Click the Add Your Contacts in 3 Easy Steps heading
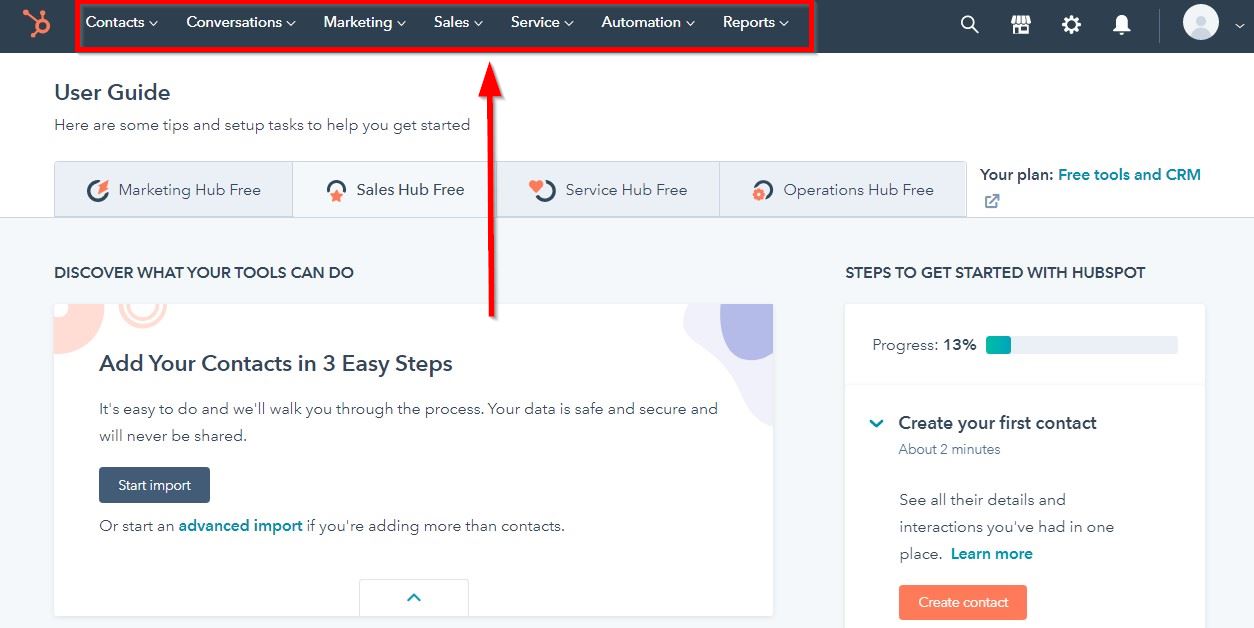 276,364
